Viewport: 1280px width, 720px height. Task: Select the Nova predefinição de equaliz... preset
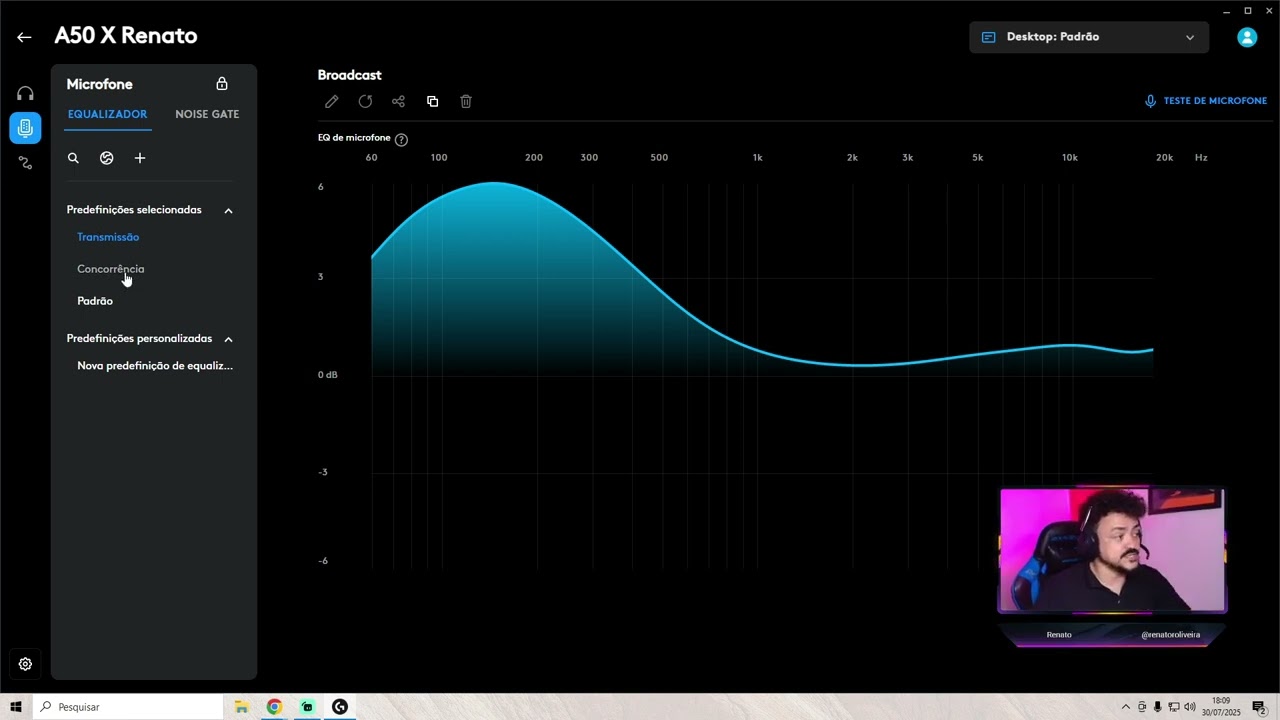(x=155, y=366)
